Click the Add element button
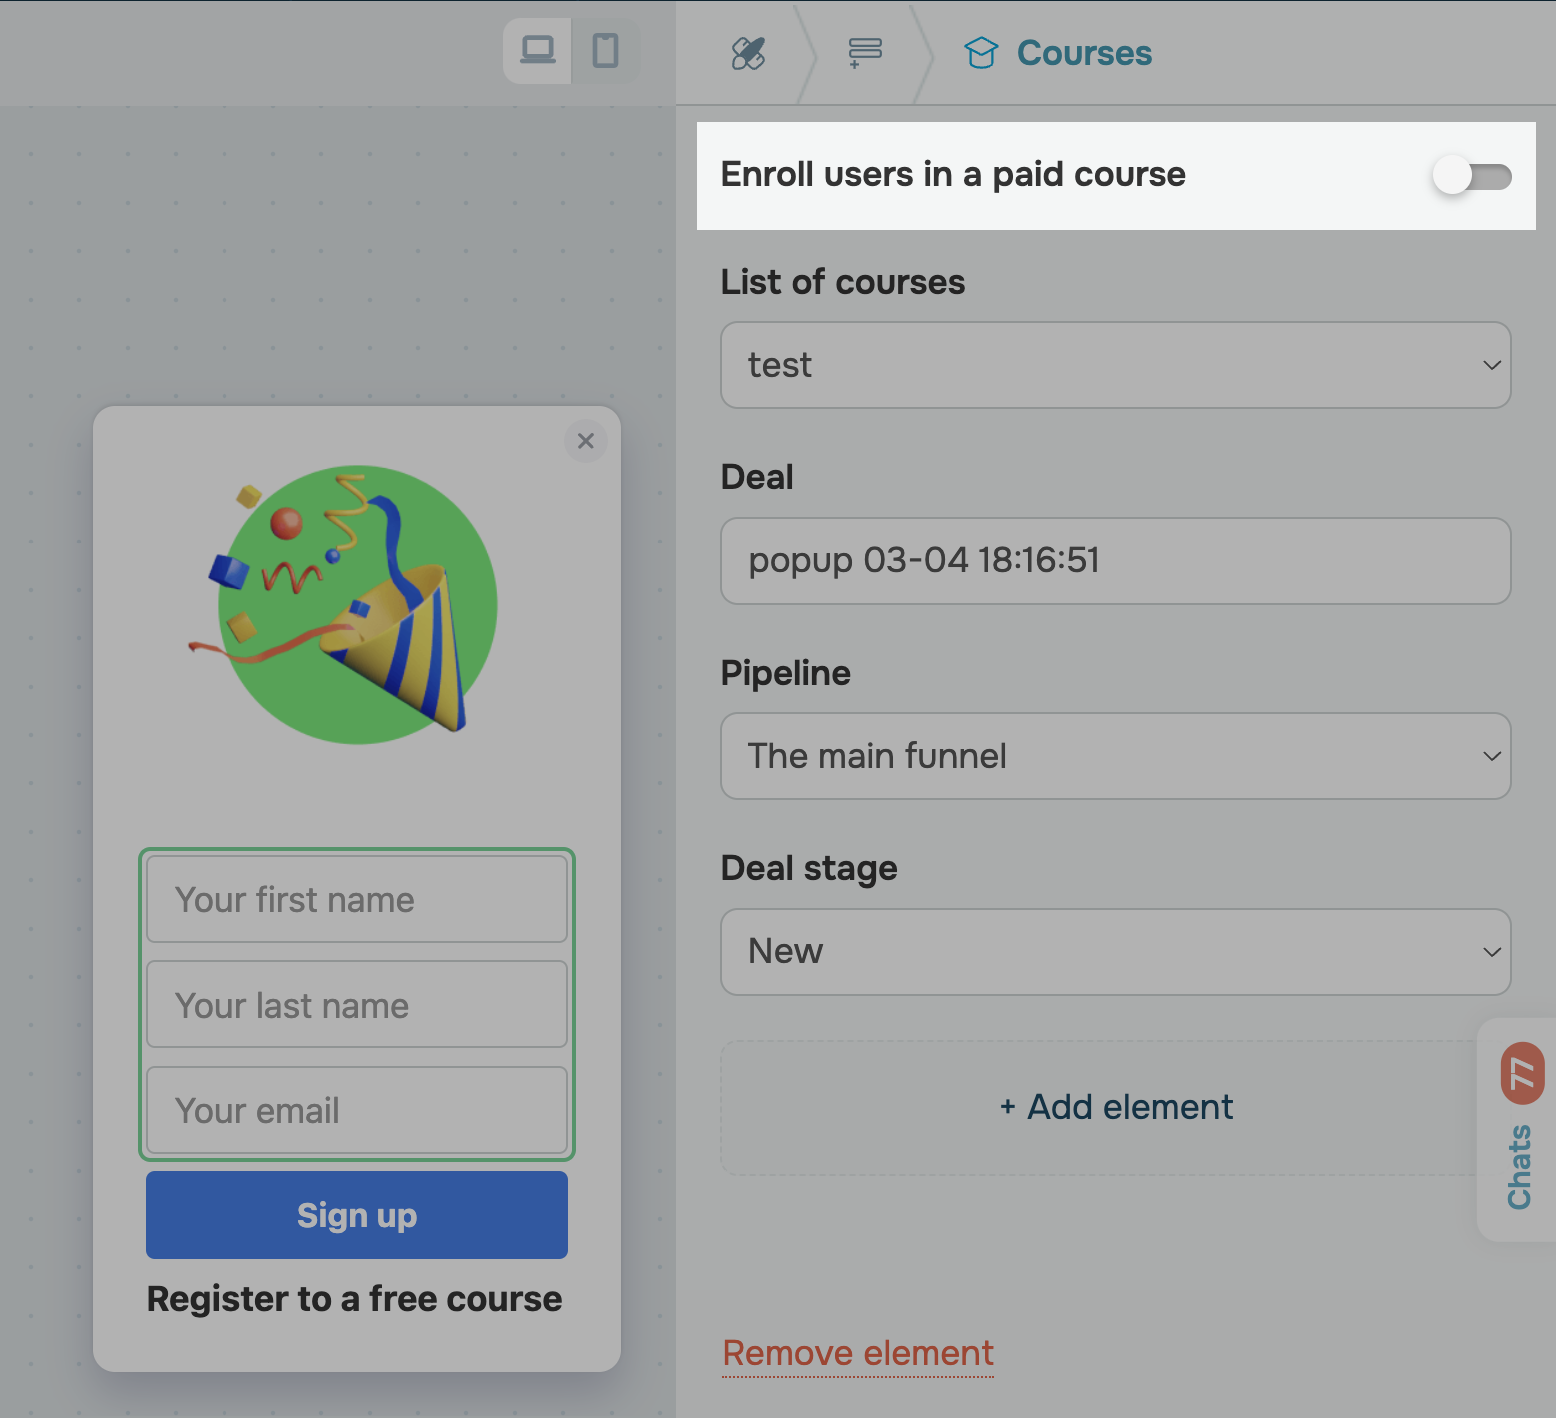 coord(1114,1107)
